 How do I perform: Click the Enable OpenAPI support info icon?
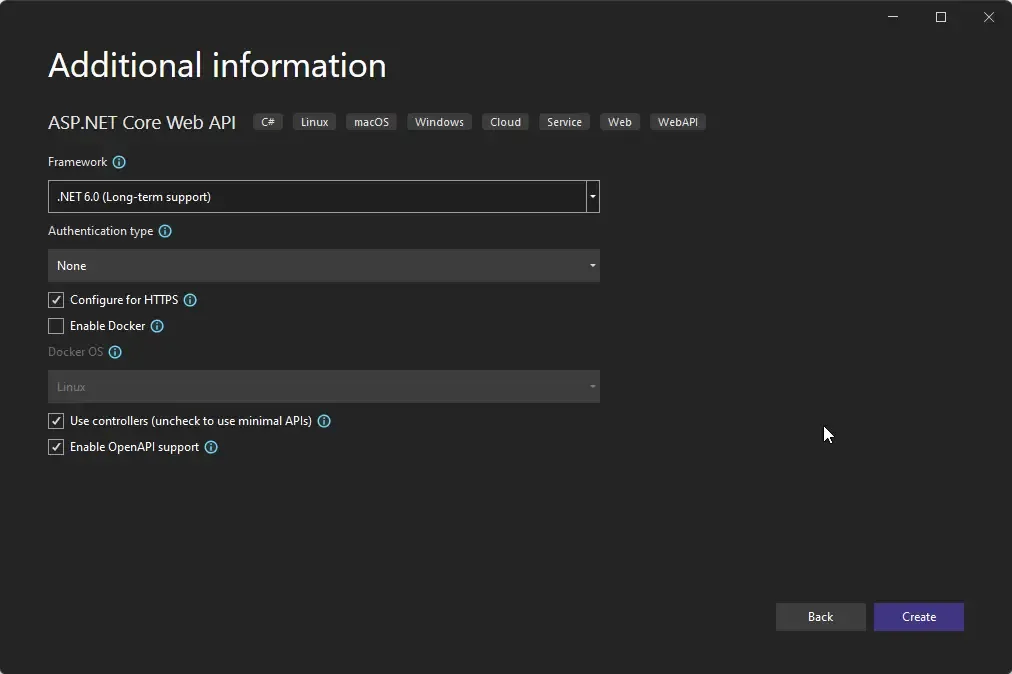tap(210, 447)
